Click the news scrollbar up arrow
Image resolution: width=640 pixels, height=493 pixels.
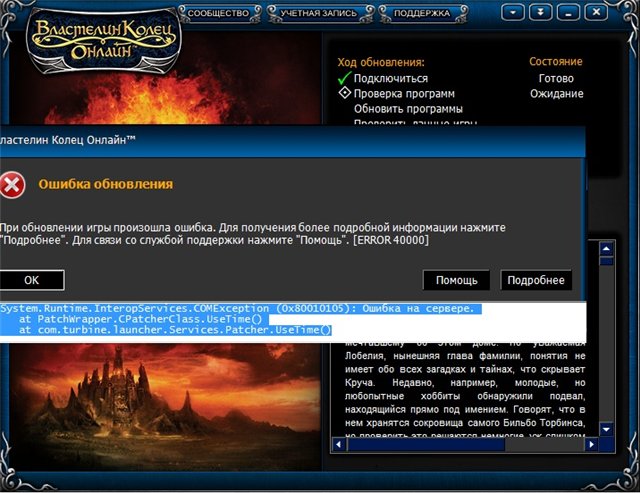pyautogui.click(x=606, y=247)
